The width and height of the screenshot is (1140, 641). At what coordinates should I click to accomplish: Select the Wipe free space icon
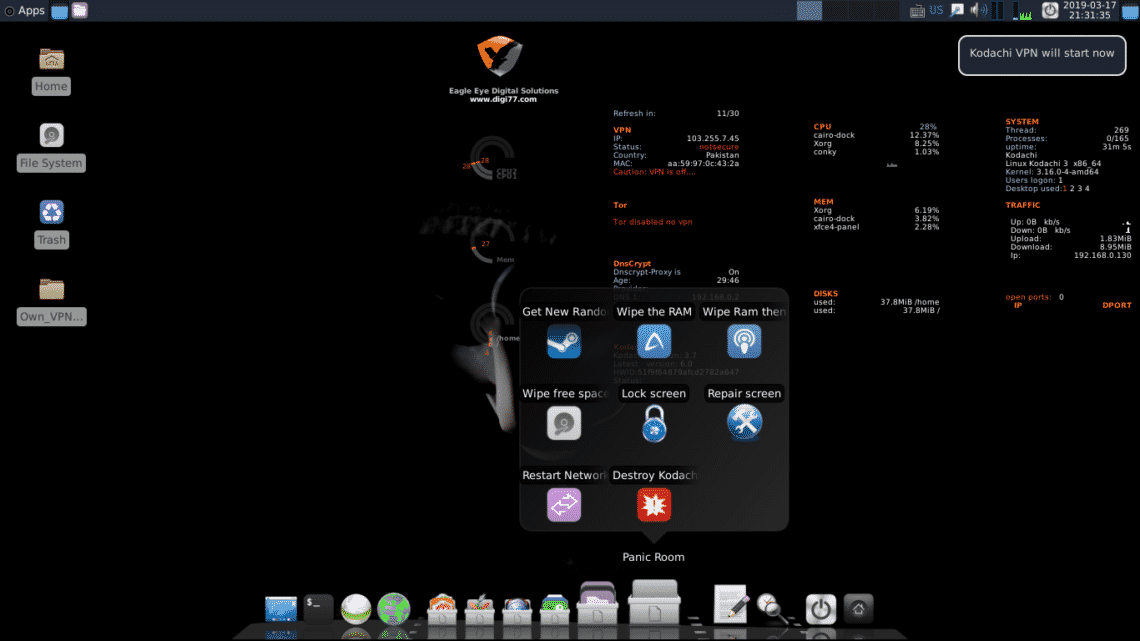click(564, 424)
